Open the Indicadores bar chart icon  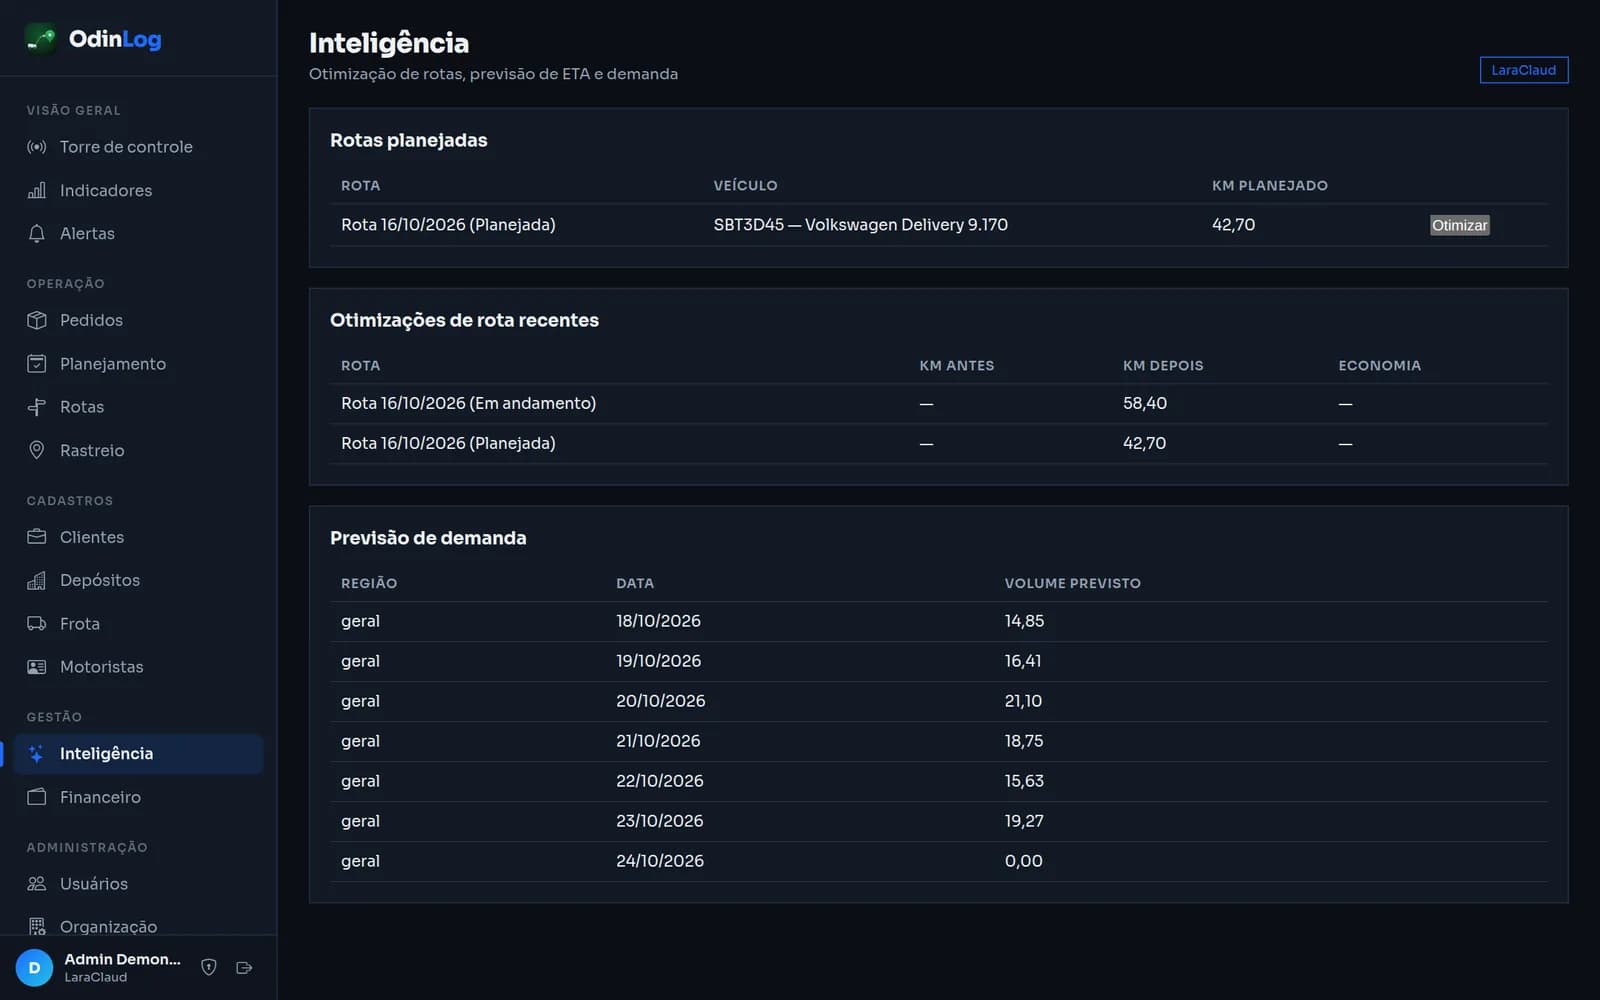coord(37,190)
